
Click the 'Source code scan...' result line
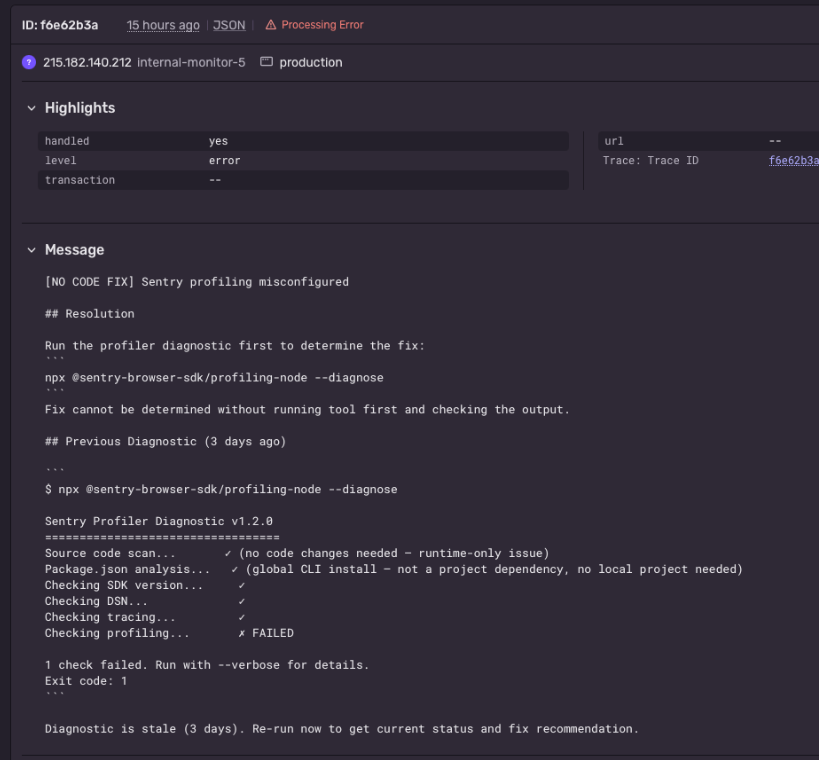click(x=297, y=553)
